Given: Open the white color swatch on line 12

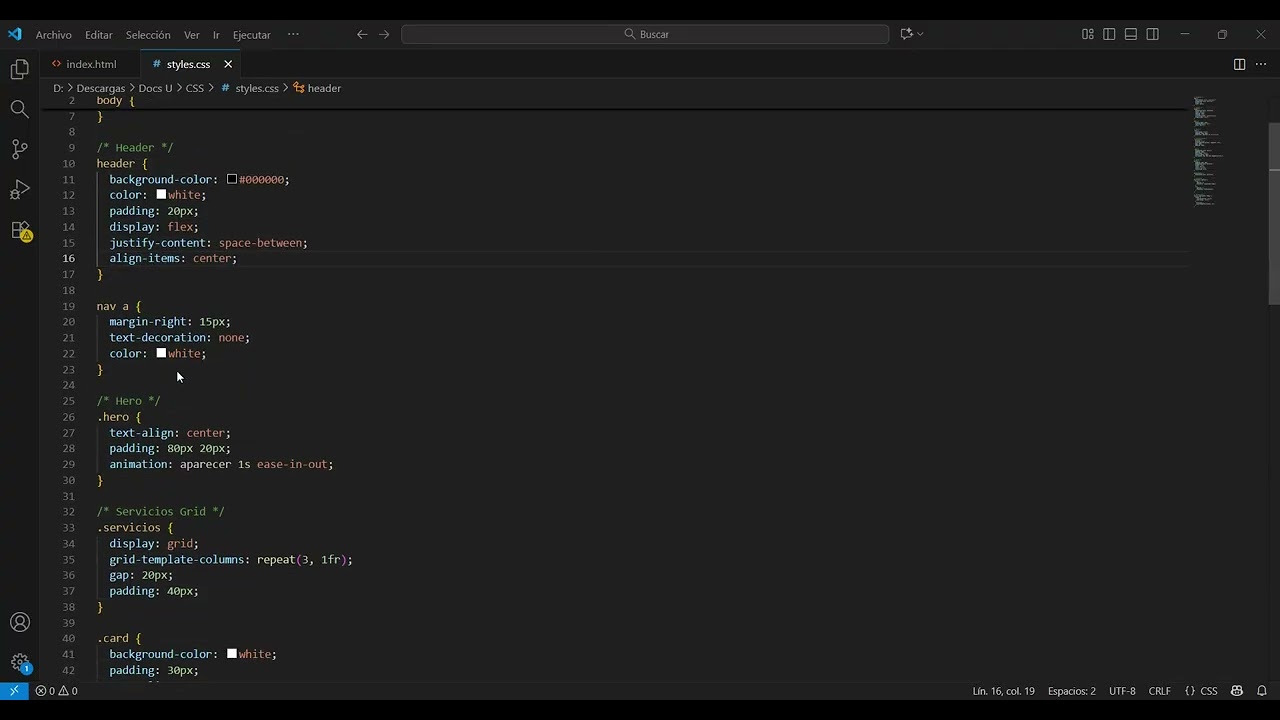Looking at the screenshot, I should [161, 195].
